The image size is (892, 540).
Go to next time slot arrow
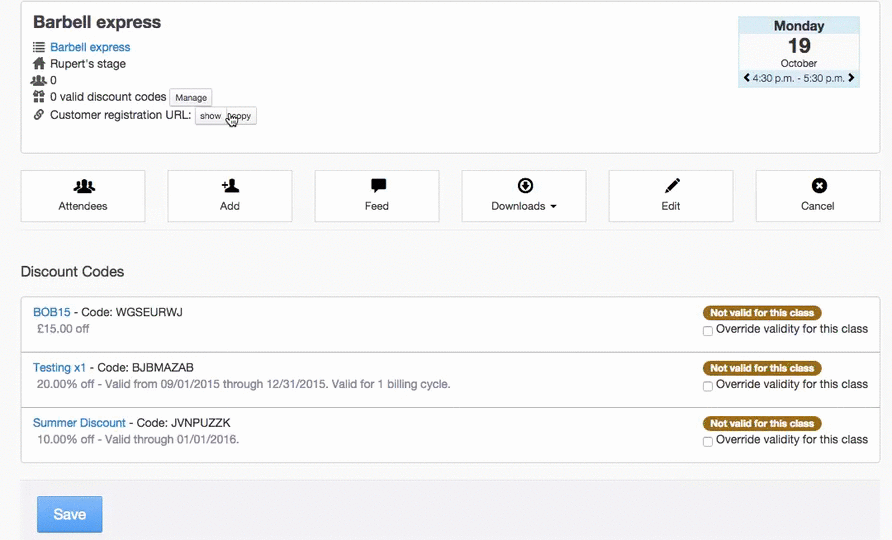[851, 78]
